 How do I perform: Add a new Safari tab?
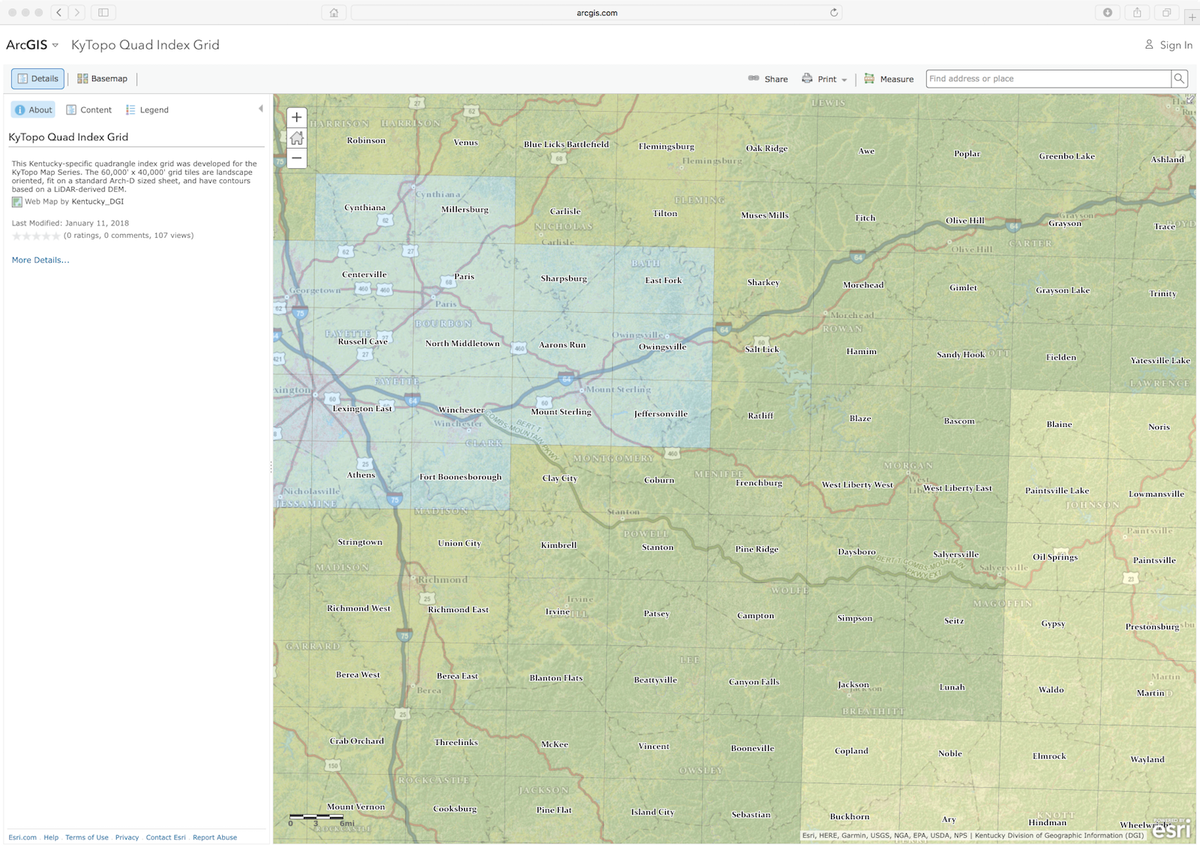click(1190, 18)
